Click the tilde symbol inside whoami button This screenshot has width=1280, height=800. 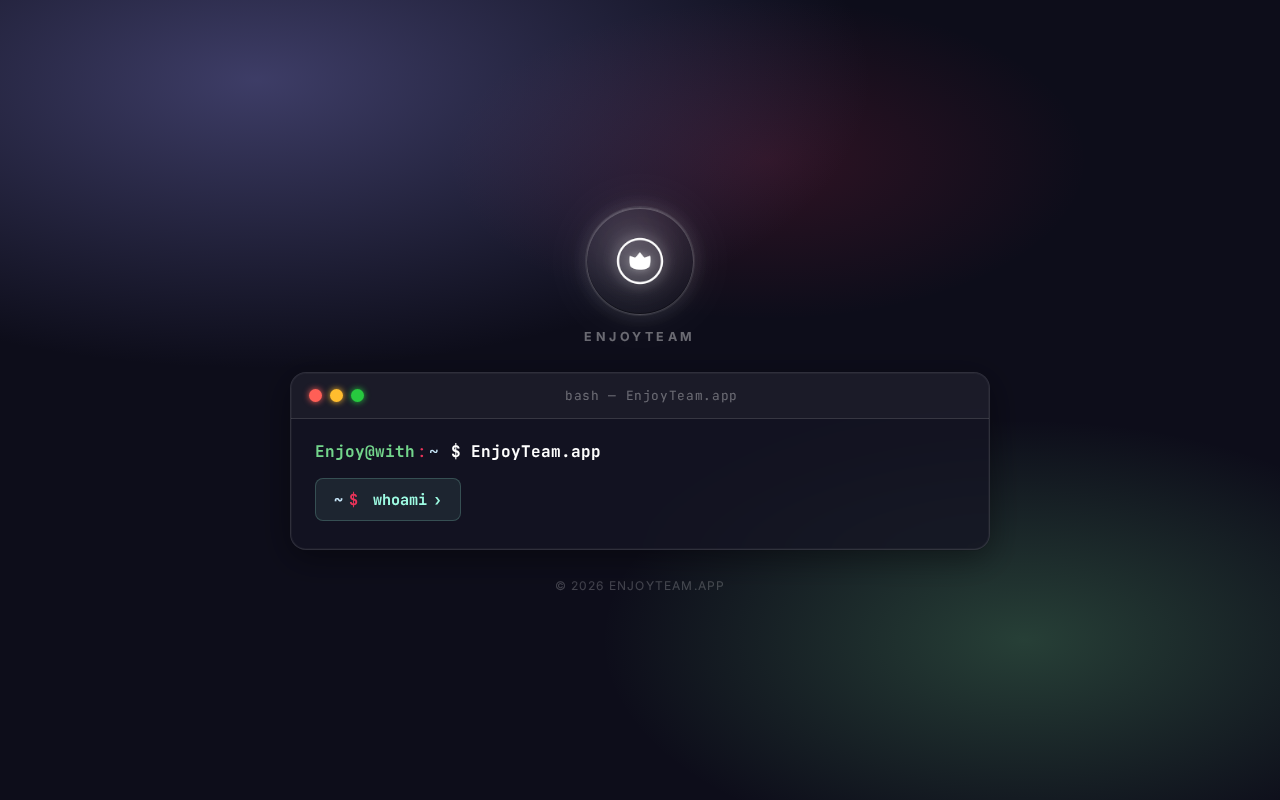[338, 500]
